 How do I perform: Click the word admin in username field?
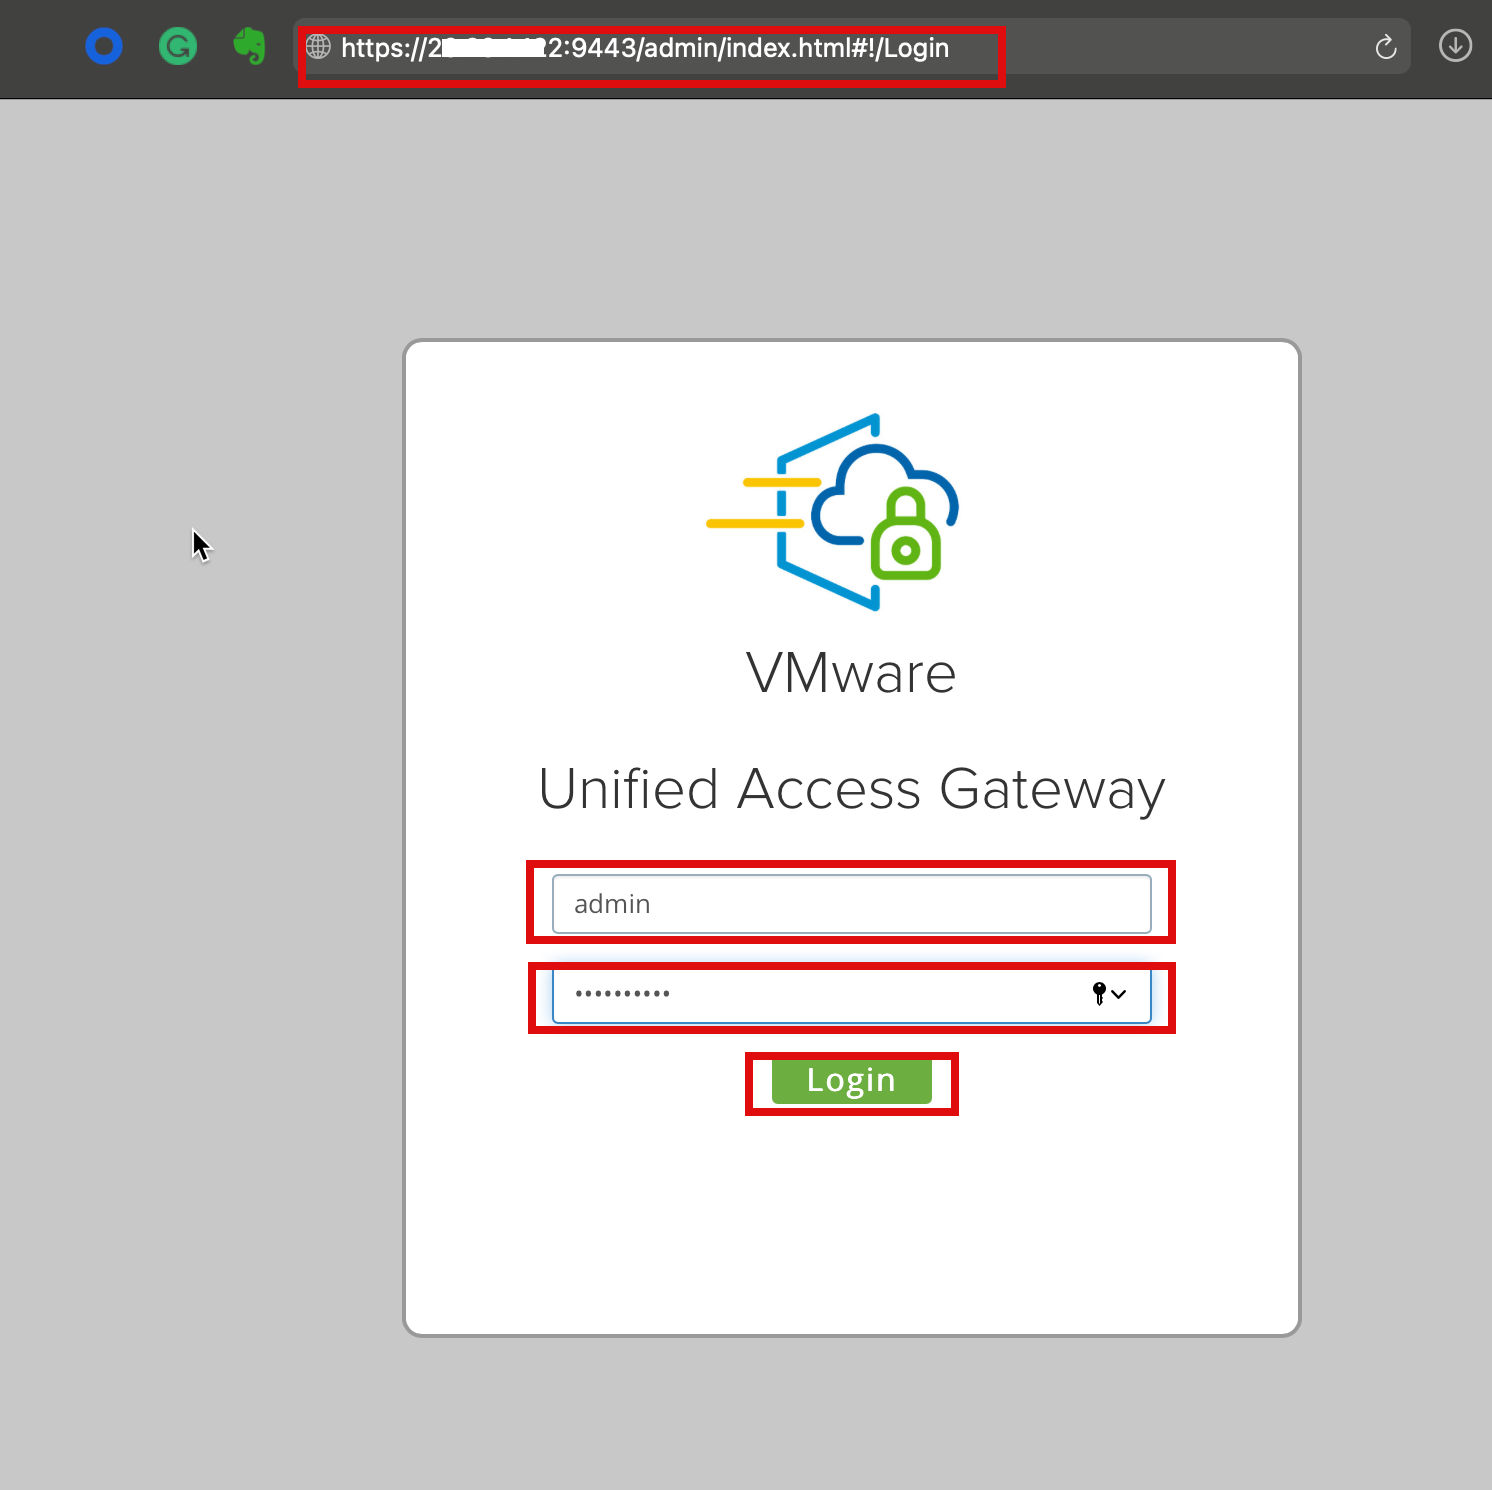click(612, 904)
